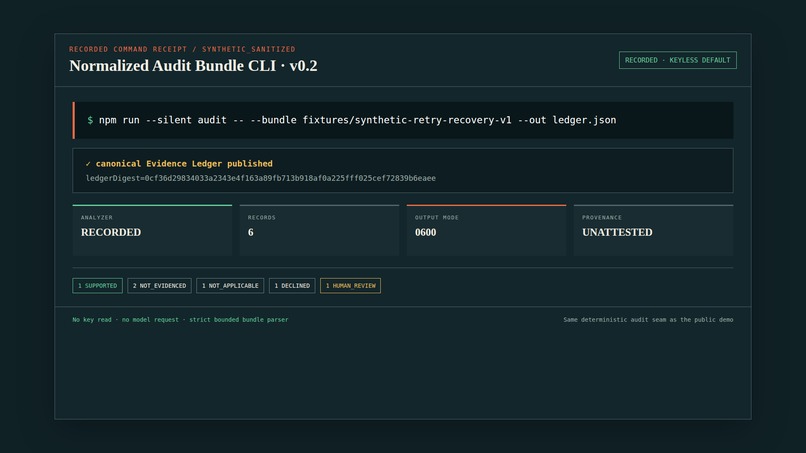Click the RECORDED · KEYLESS DEFAULT badge
Viewport: 806px width, 453px height.
click(x=677, y=60)
